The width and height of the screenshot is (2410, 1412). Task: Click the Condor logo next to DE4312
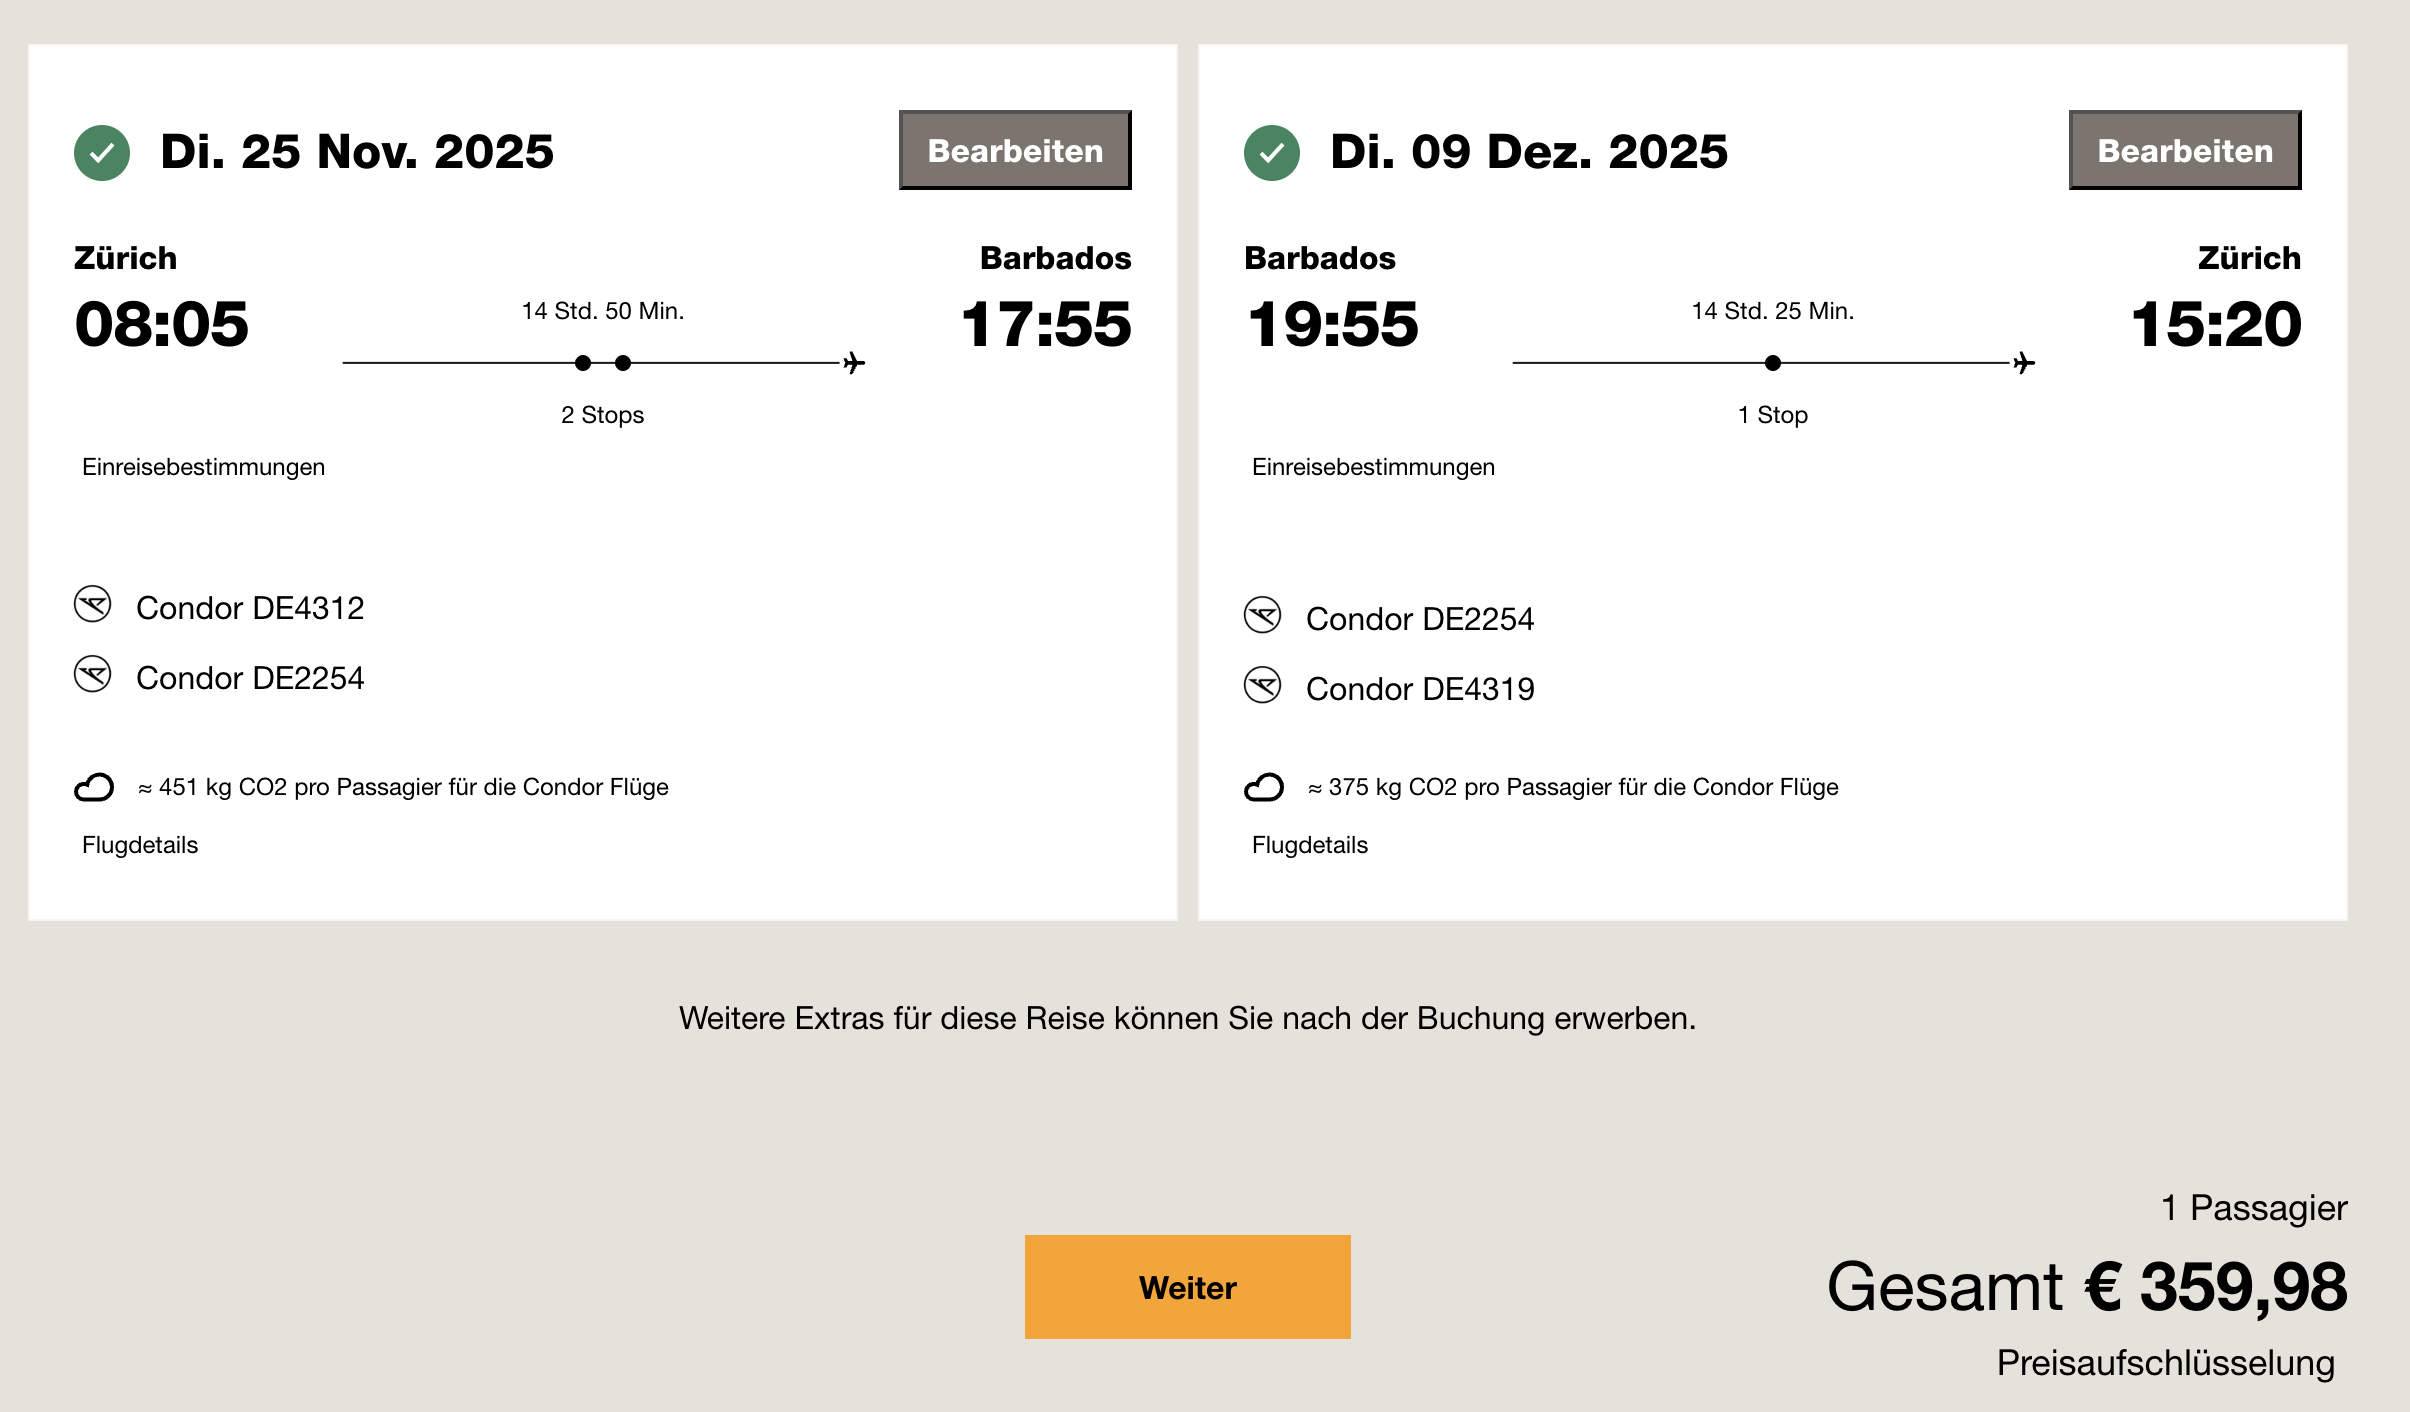(93, 605)
